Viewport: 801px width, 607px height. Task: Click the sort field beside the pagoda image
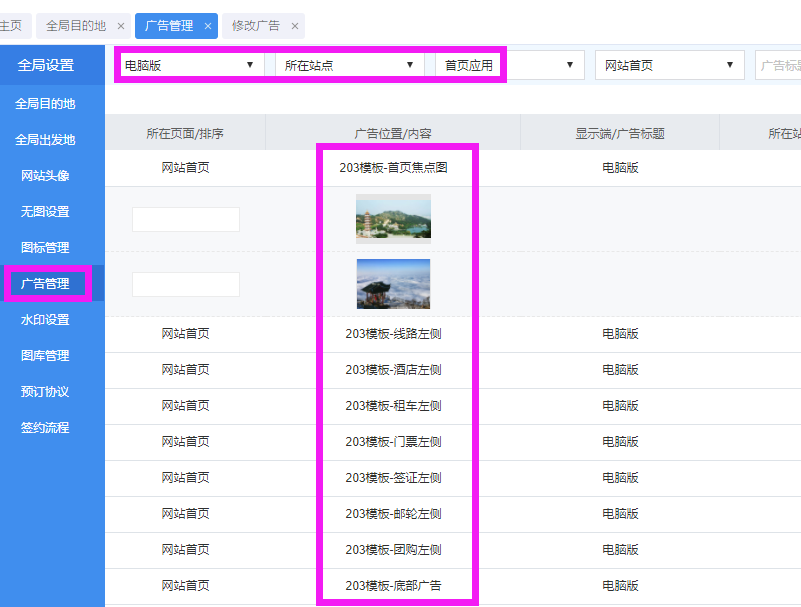click(x=186, y=219)
